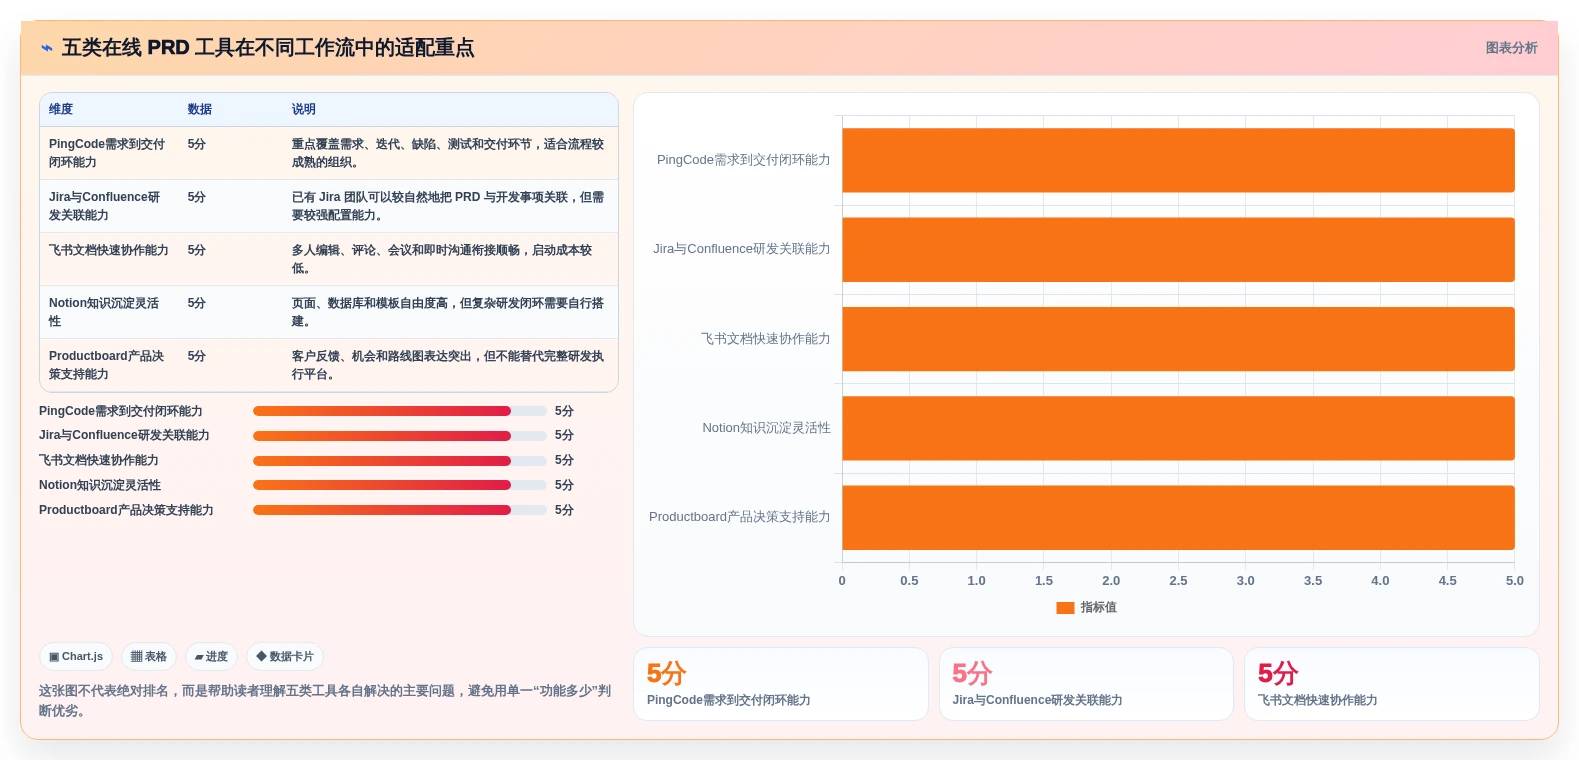This screenshot has width=1579, height=760.
Task: Click the Productboard orange bar in chart
Action: coord(1178,518)
